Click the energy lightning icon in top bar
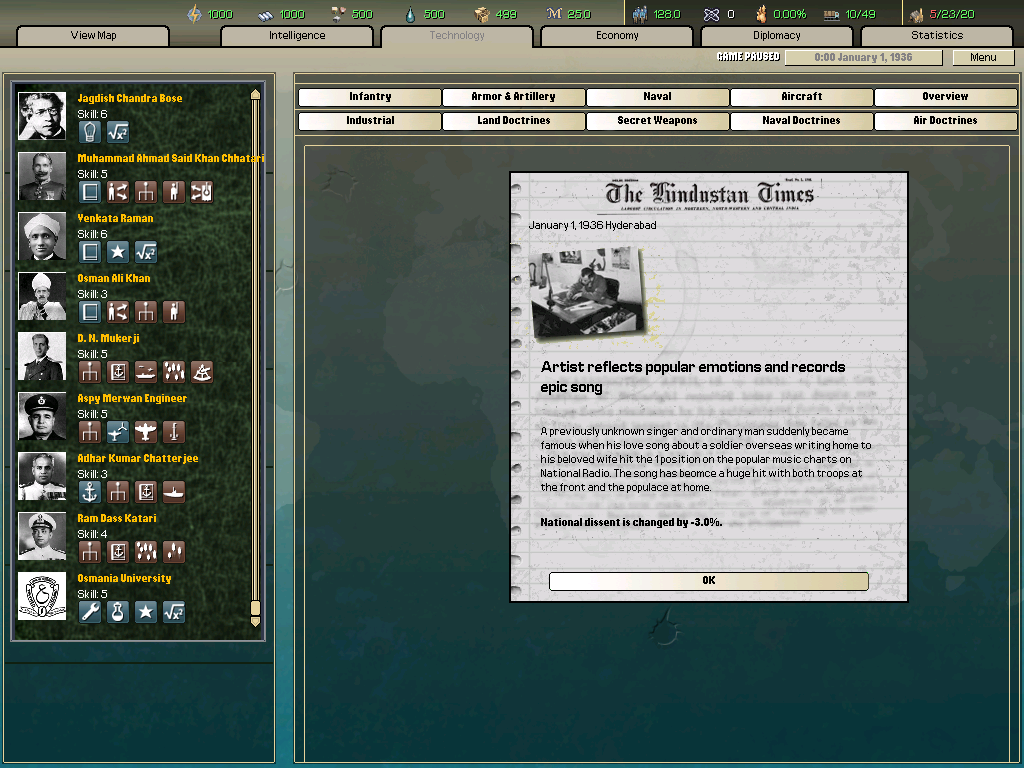1024x768 pixels. [x=194, y=14]
